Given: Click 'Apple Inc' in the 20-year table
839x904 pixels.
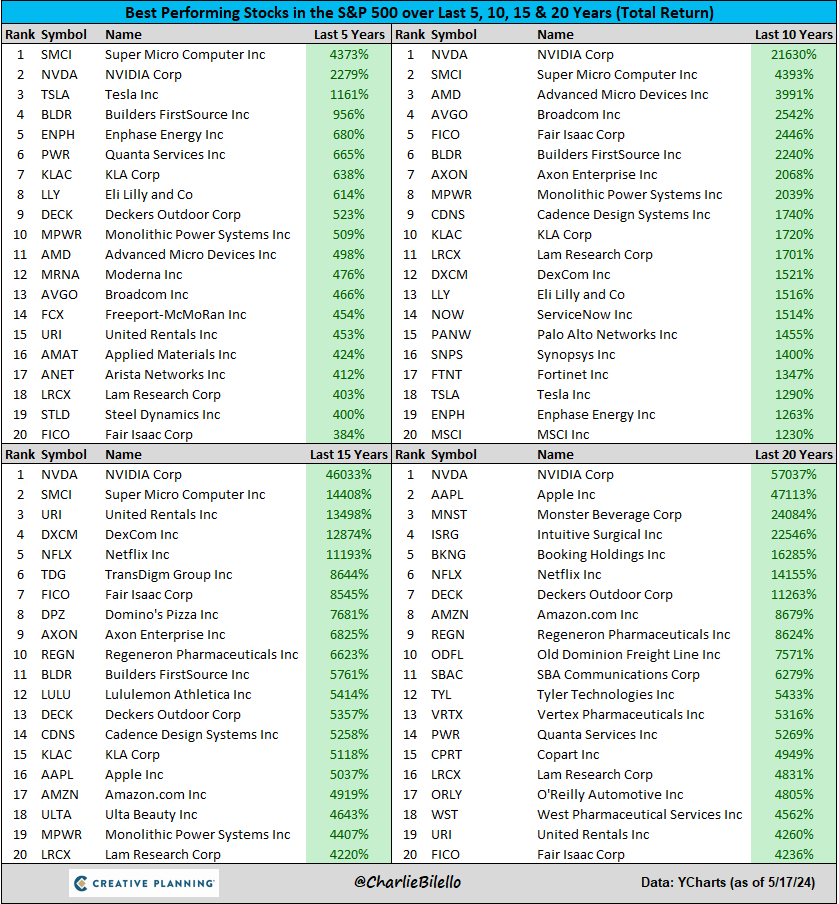Looking at the screenshot, I should click(x=566, y=495).
